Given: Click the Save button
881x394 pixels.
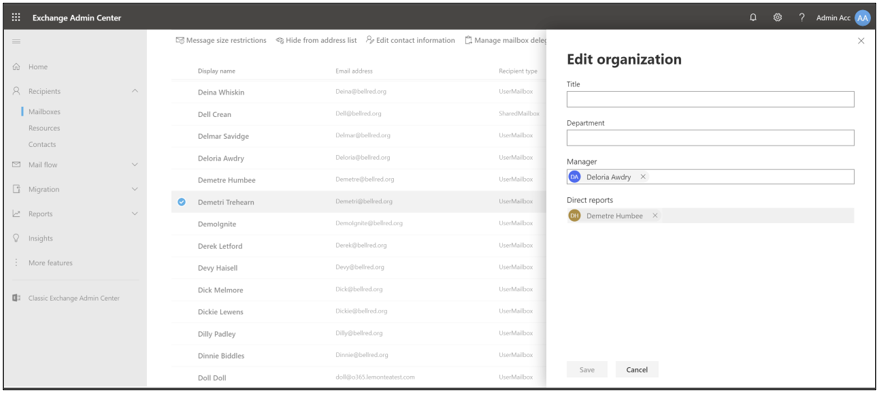Looking at the screenshot, I should click(x=587, y=369).
